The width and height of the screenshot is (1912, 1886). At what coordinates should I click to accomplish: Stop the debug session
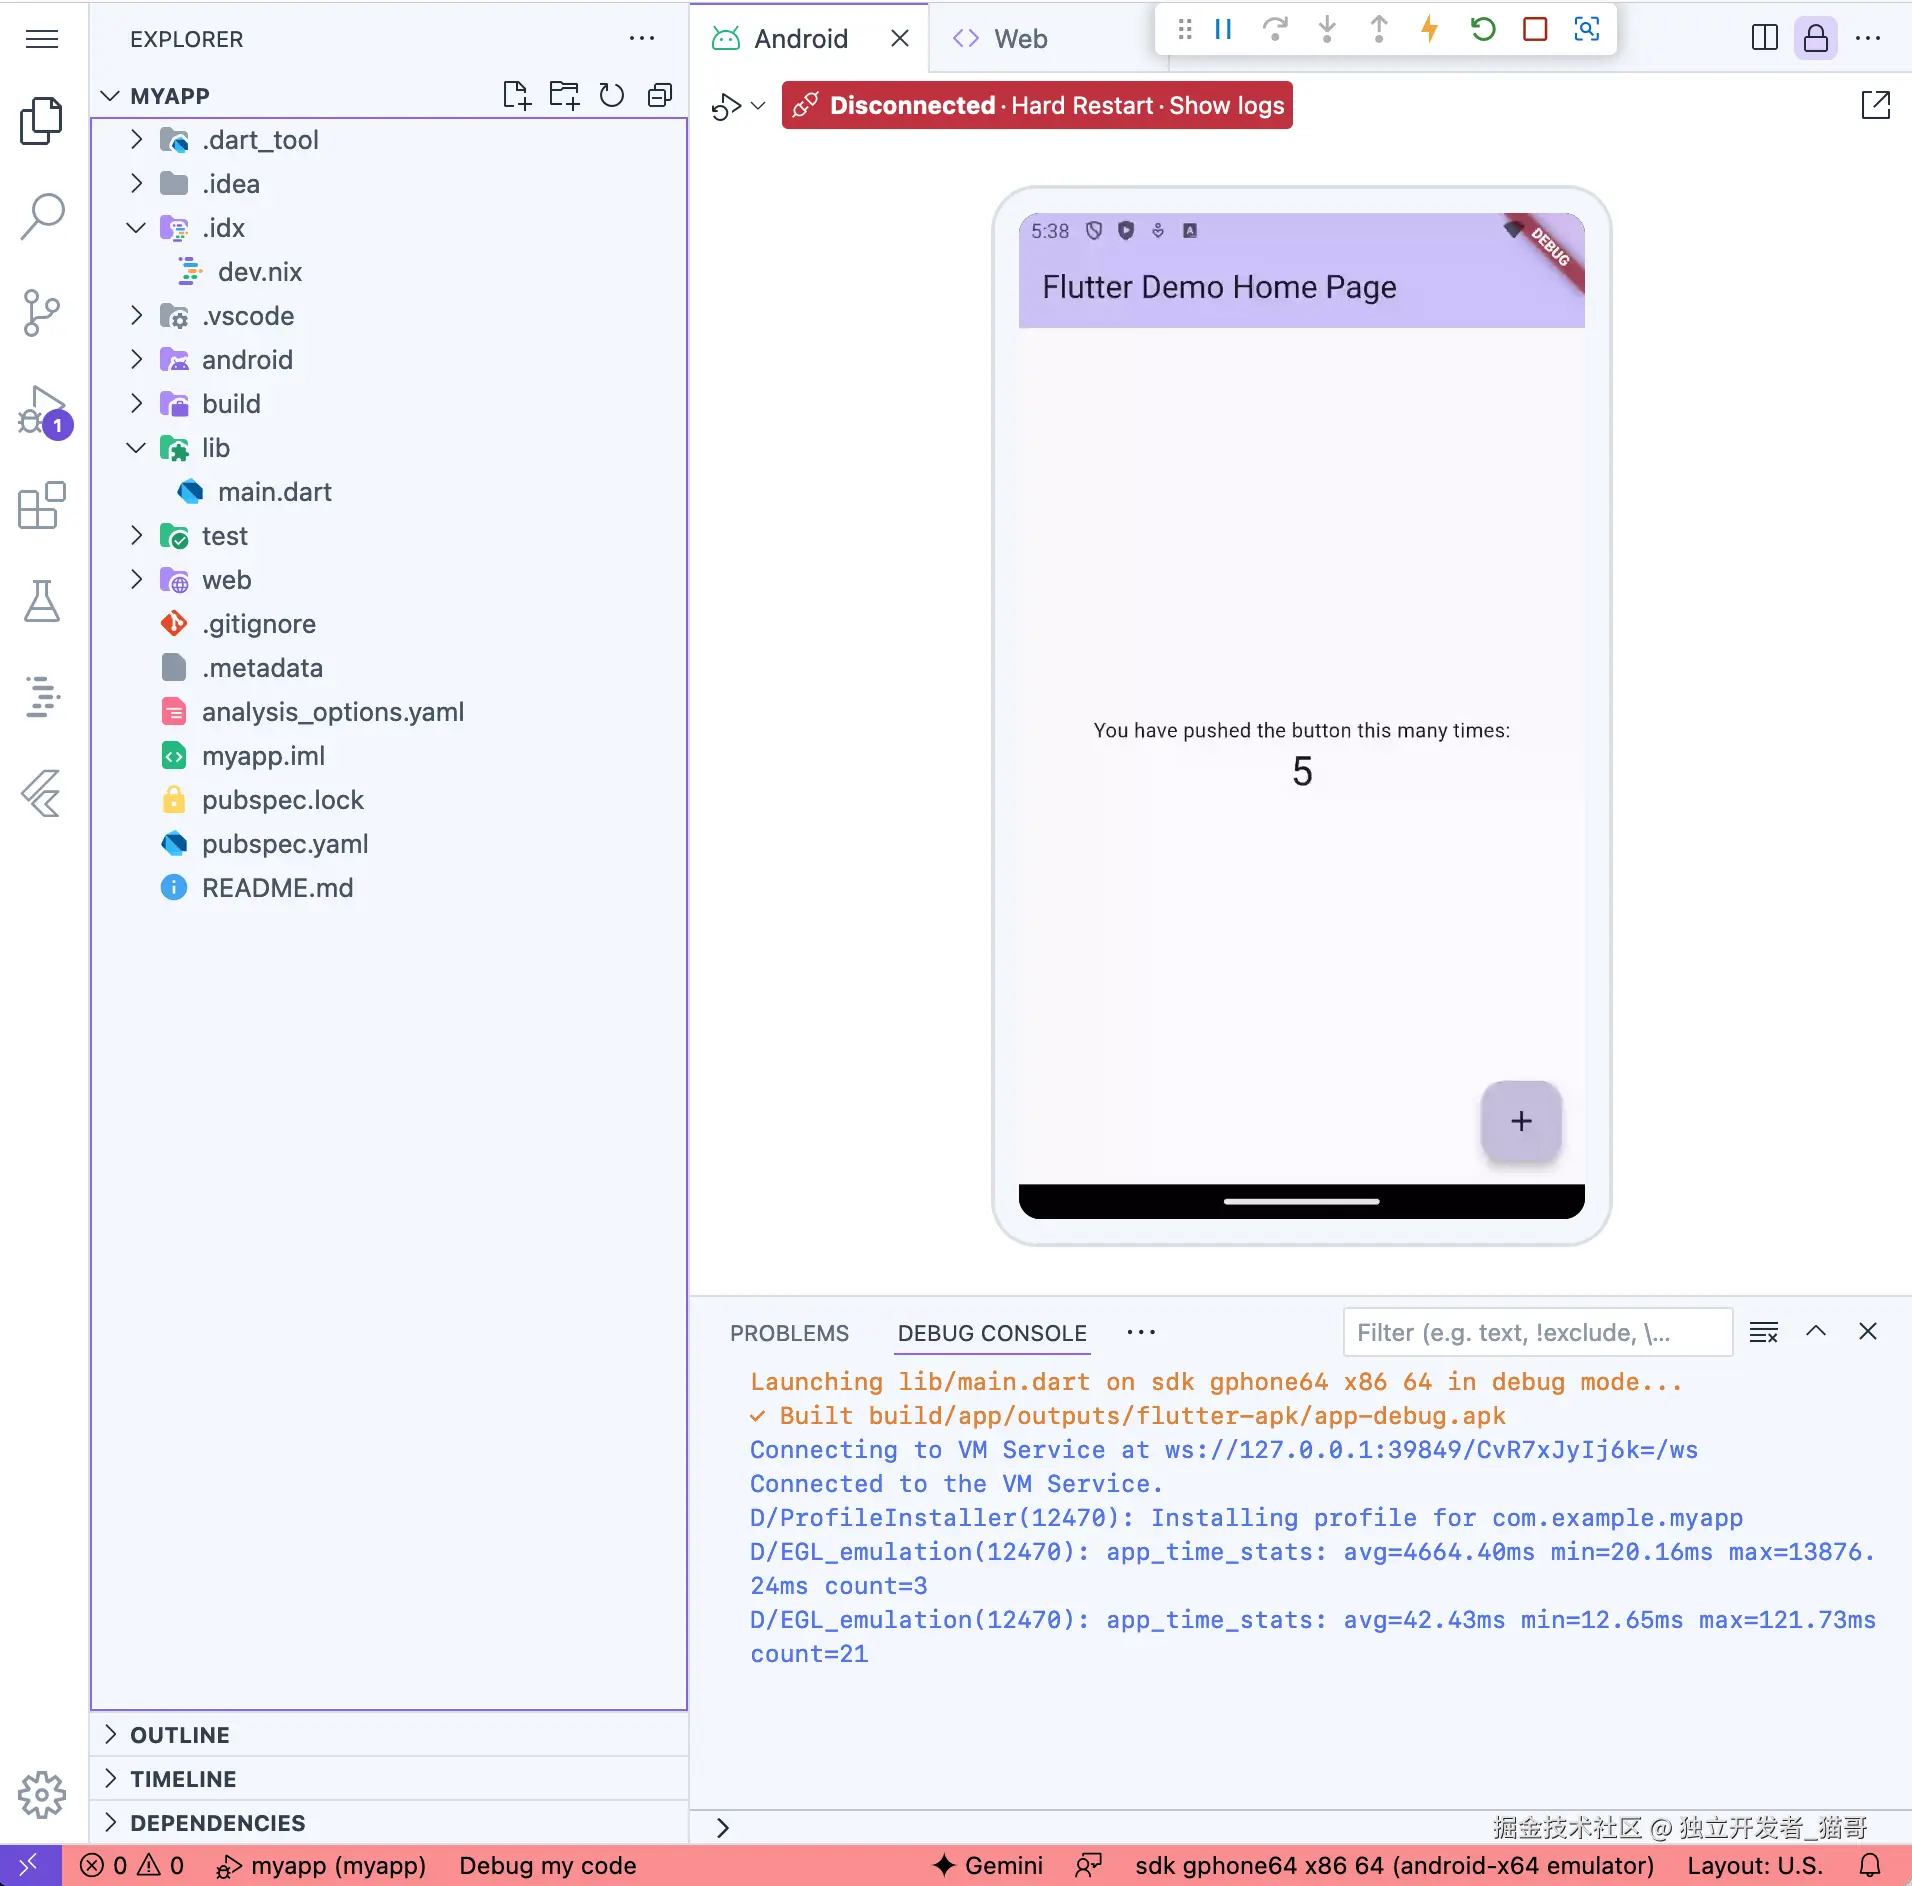pos(1536,29)
